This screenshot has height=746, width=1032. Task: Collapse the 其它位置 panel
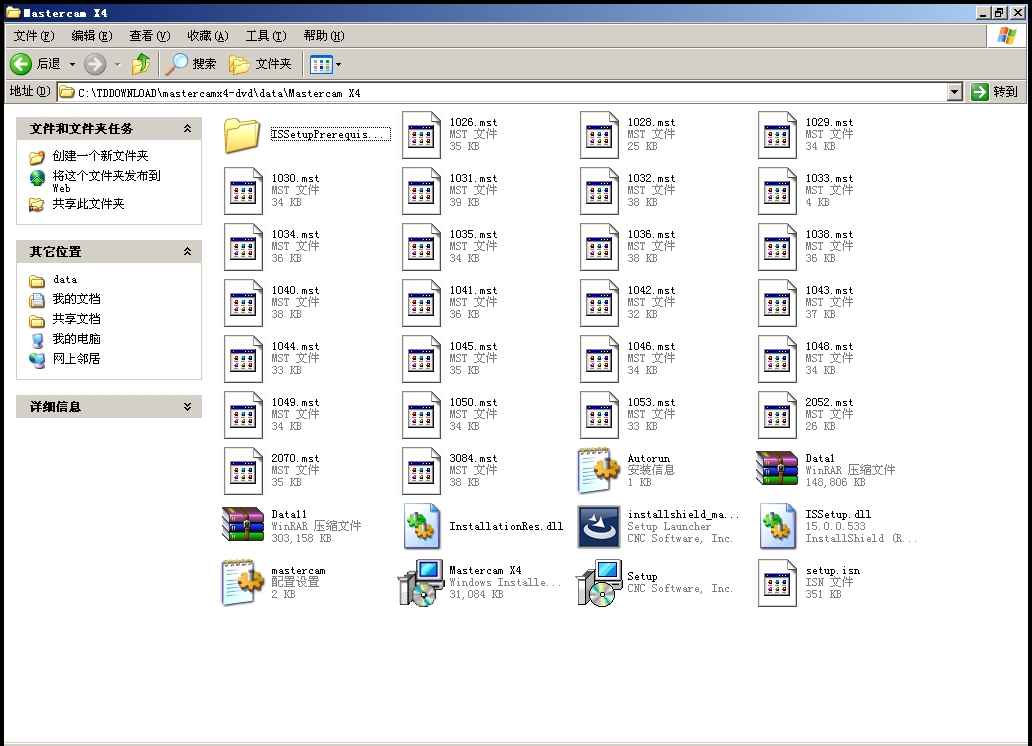188,252
